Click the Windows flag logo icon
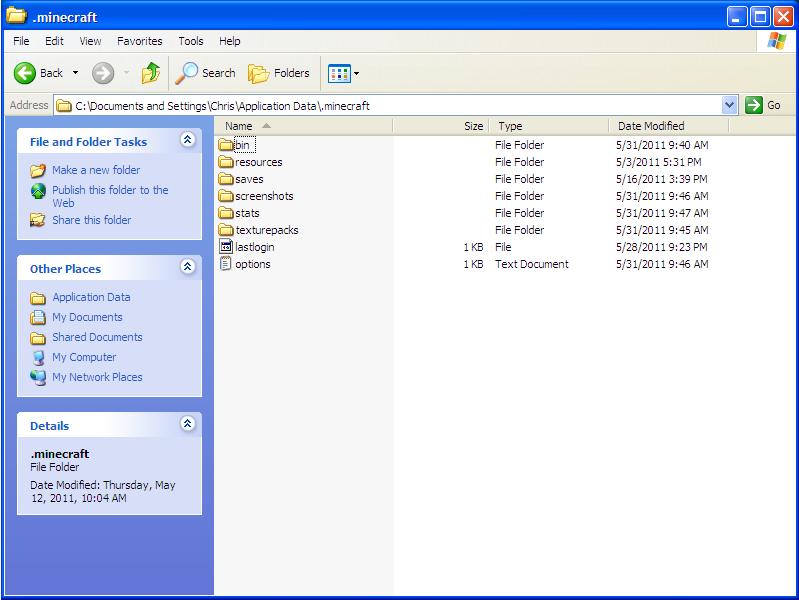Image resolution: width=799 pixels, height=600 pixels. (x=776, y=41)
